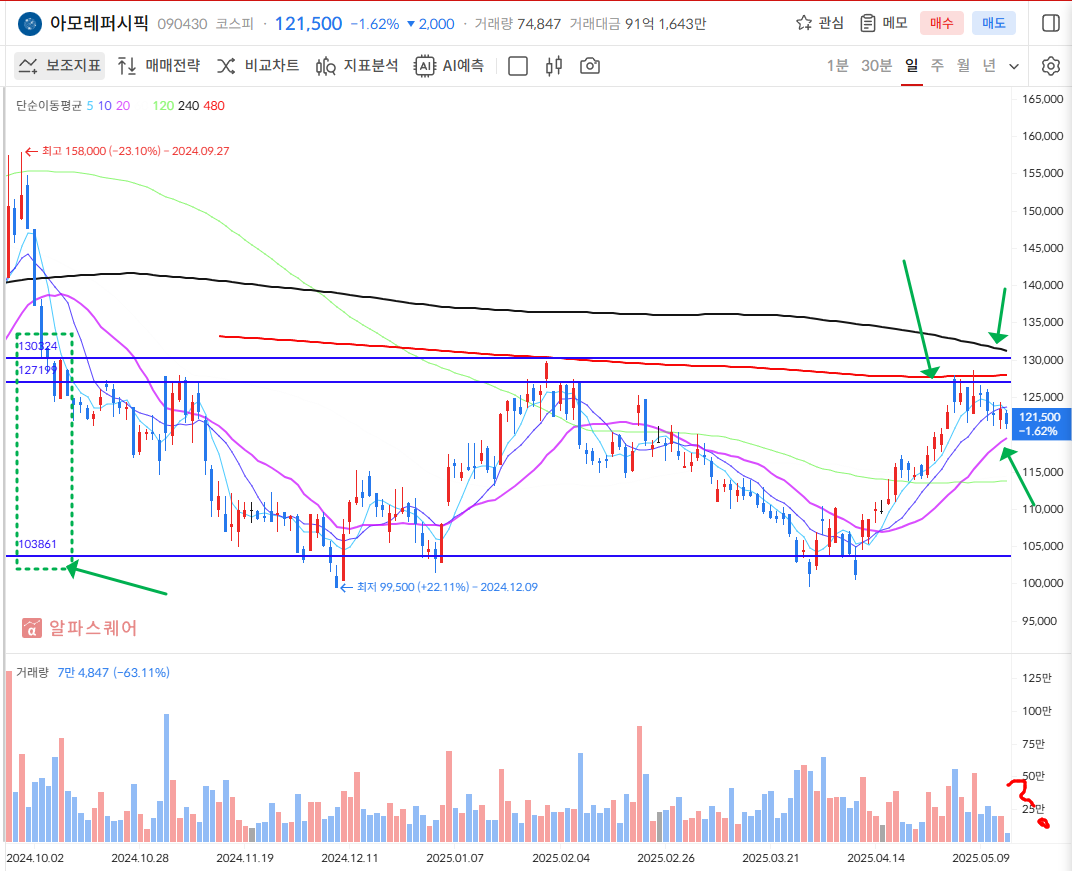Open 비교차트 comparison chart tool

point(258,66)
